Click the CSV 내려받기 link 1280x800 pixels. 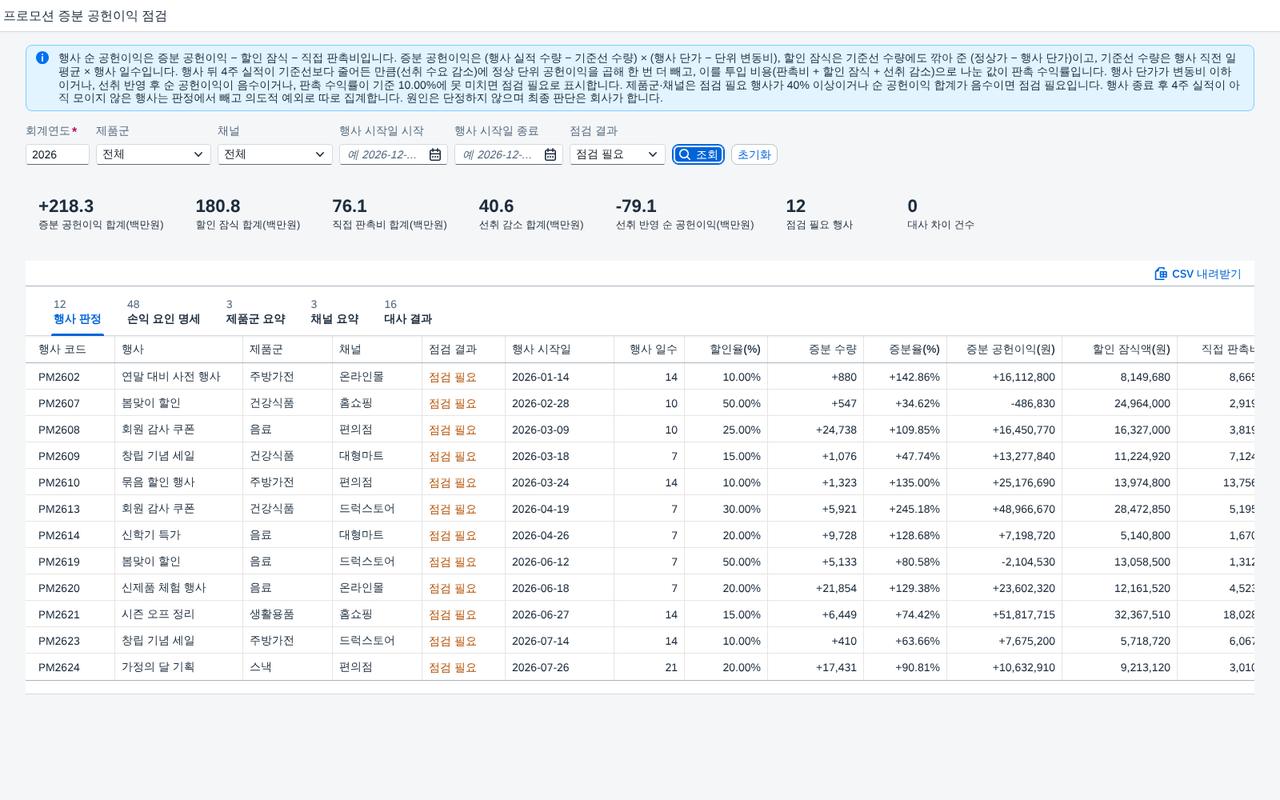pos(1198,274)
